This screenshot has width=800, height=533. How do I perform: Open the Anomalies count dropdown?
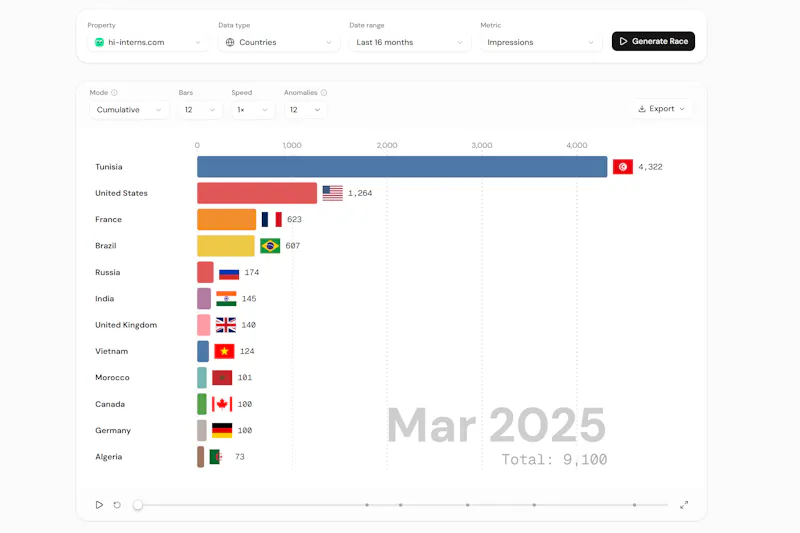click(305, 110)
